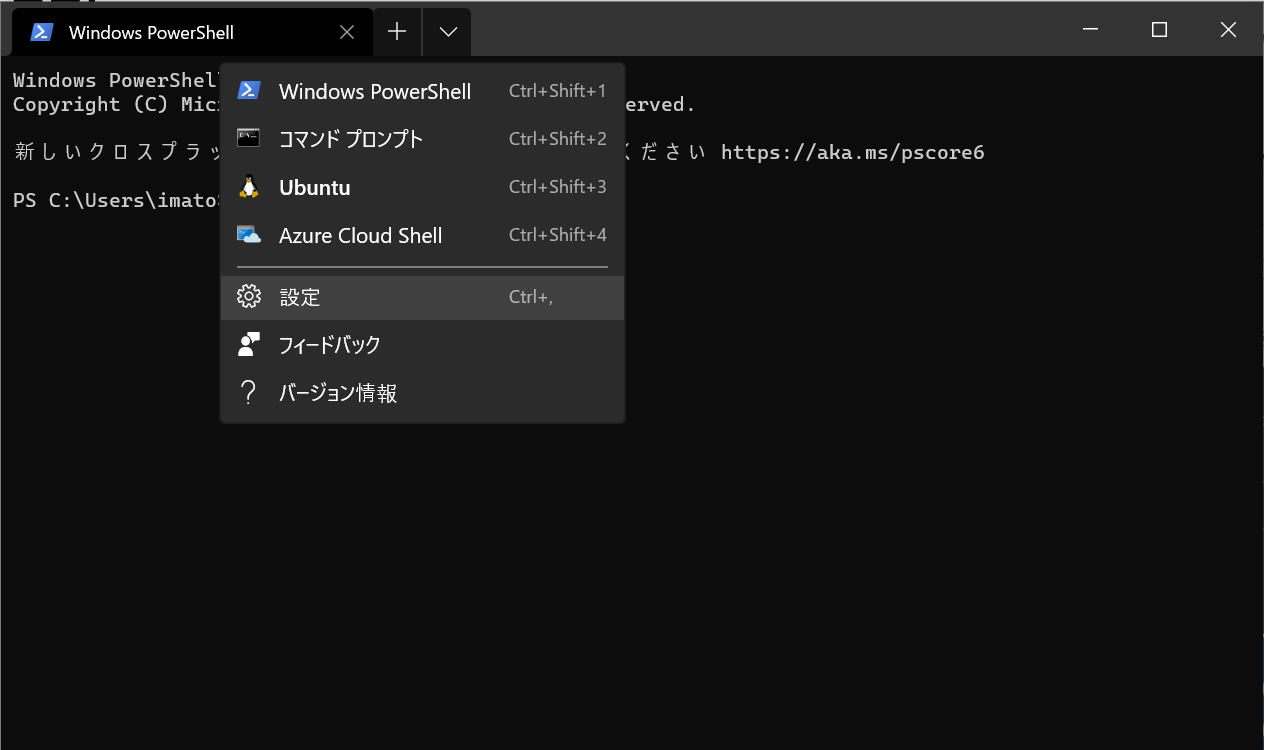This screenshot has width=1264, height=750.
Task: Open コマンド プロンプト profile from the menu
Action: coord(422,139)
